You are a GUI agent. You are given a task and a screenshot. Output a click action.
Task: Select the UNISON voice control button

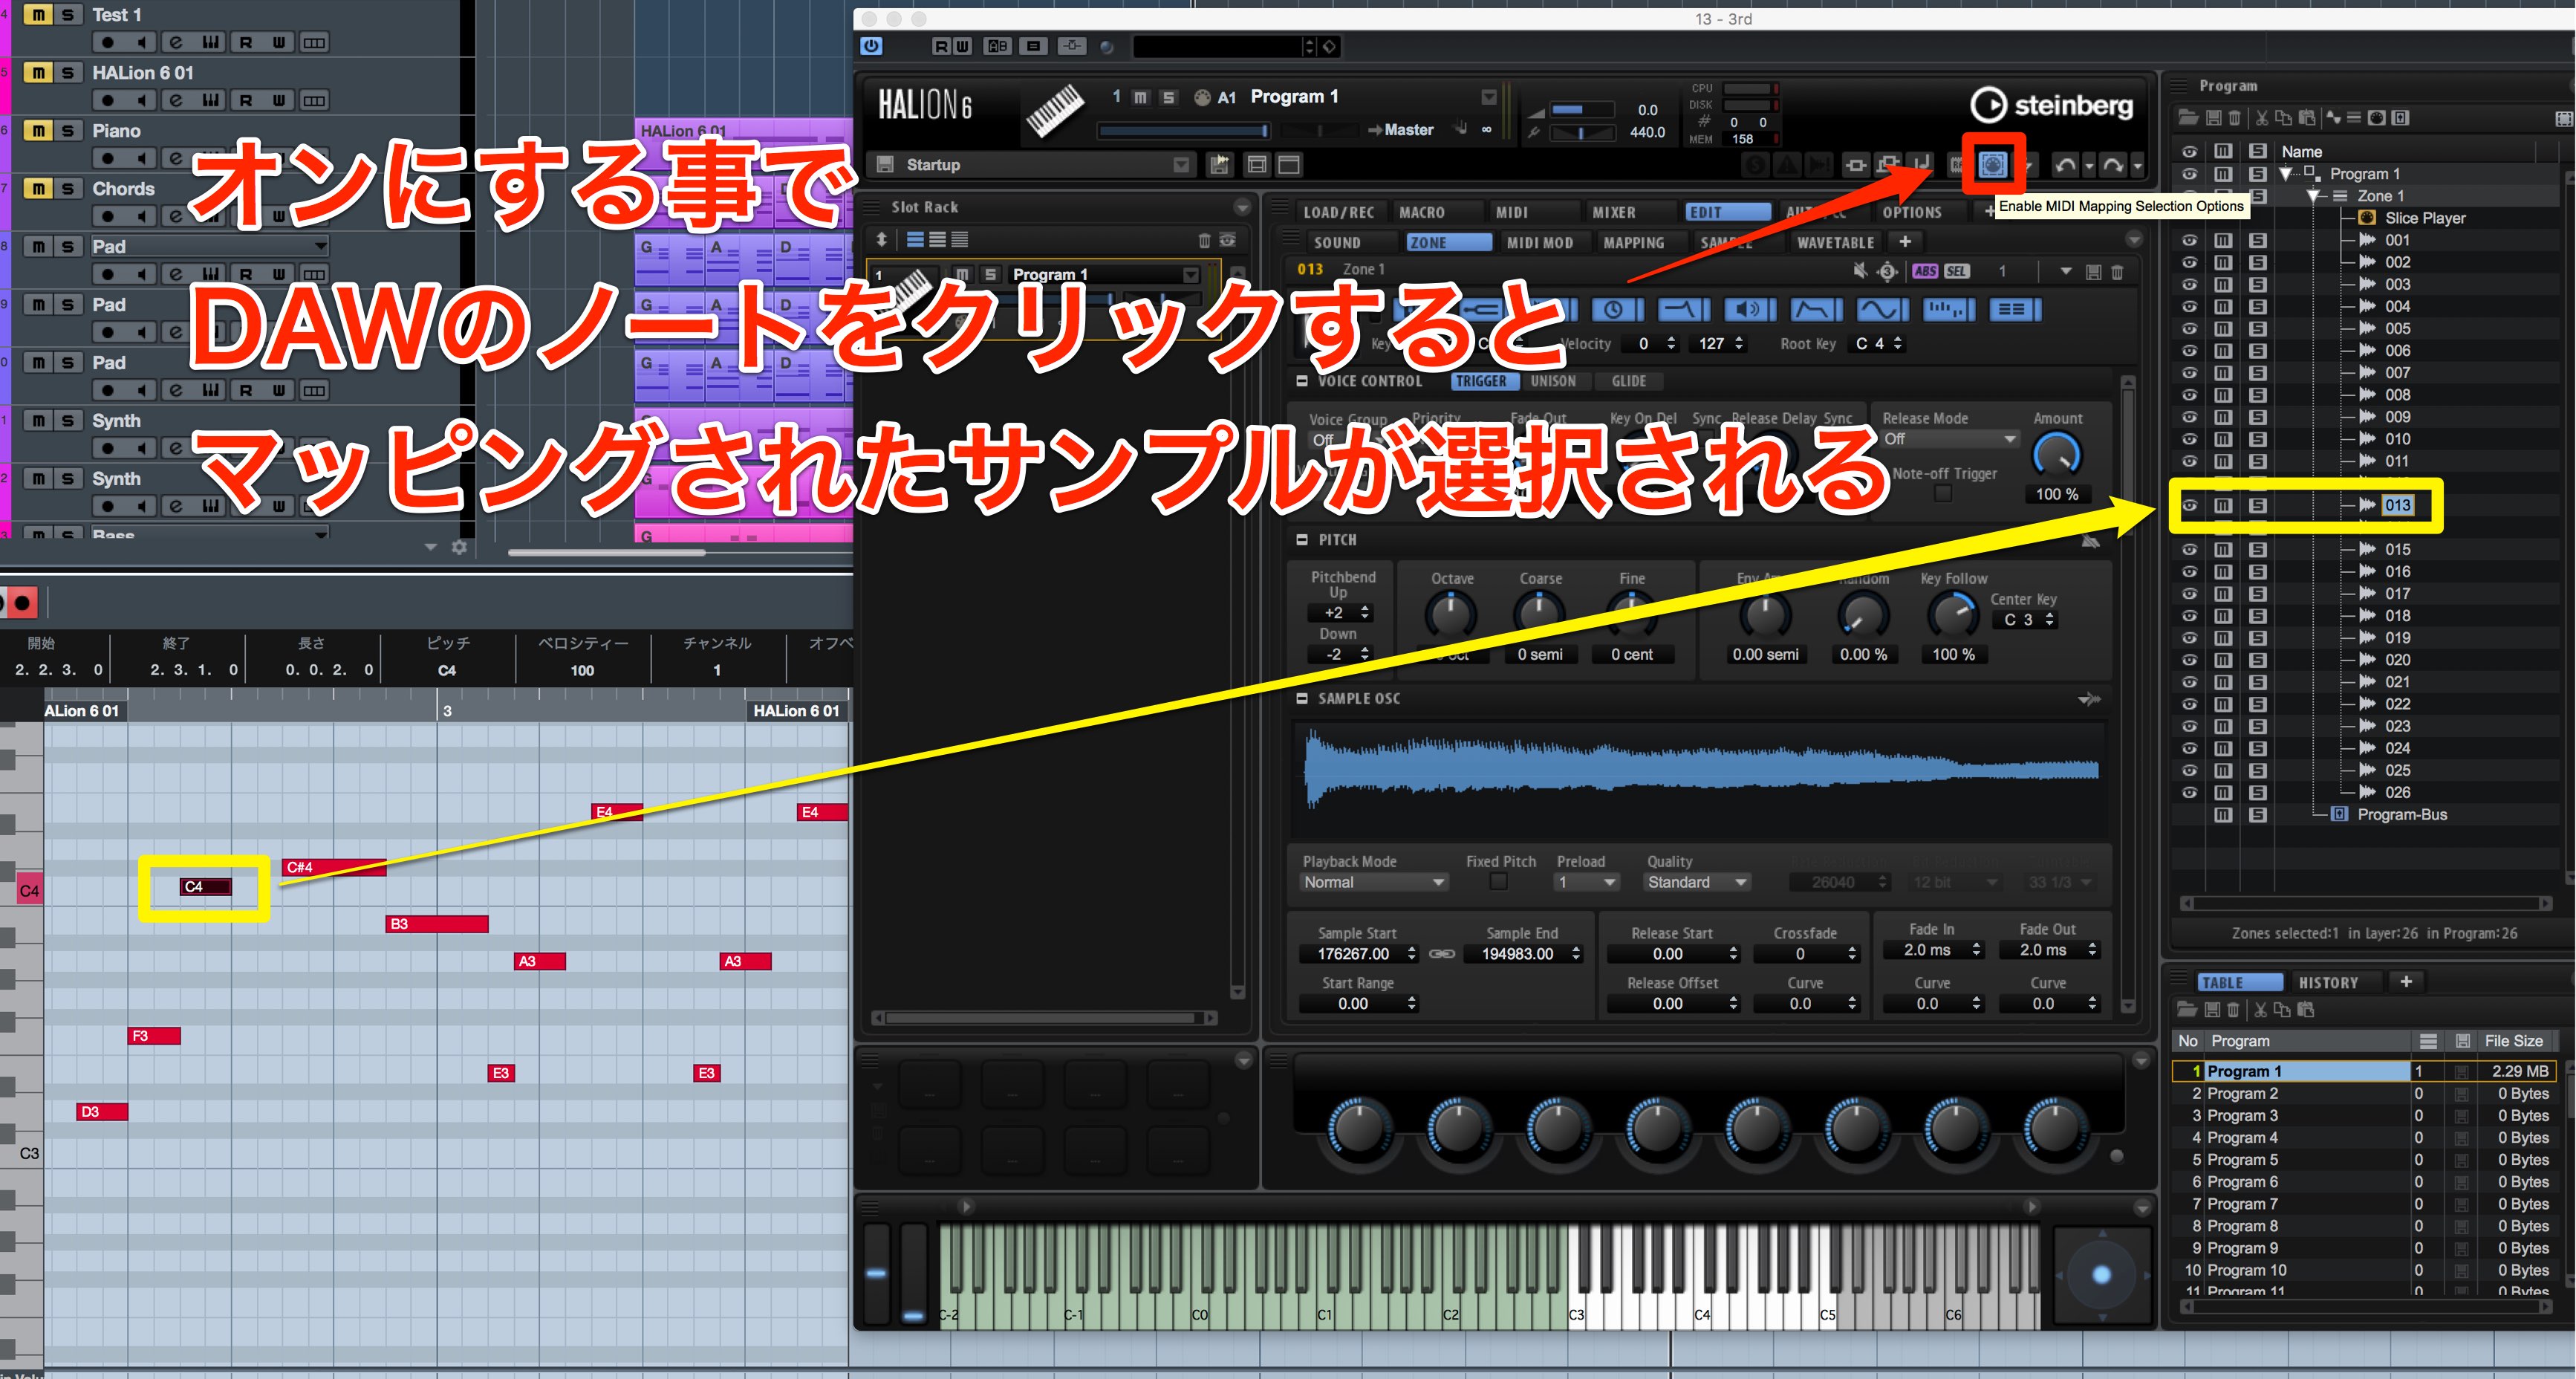[1553, 381]
